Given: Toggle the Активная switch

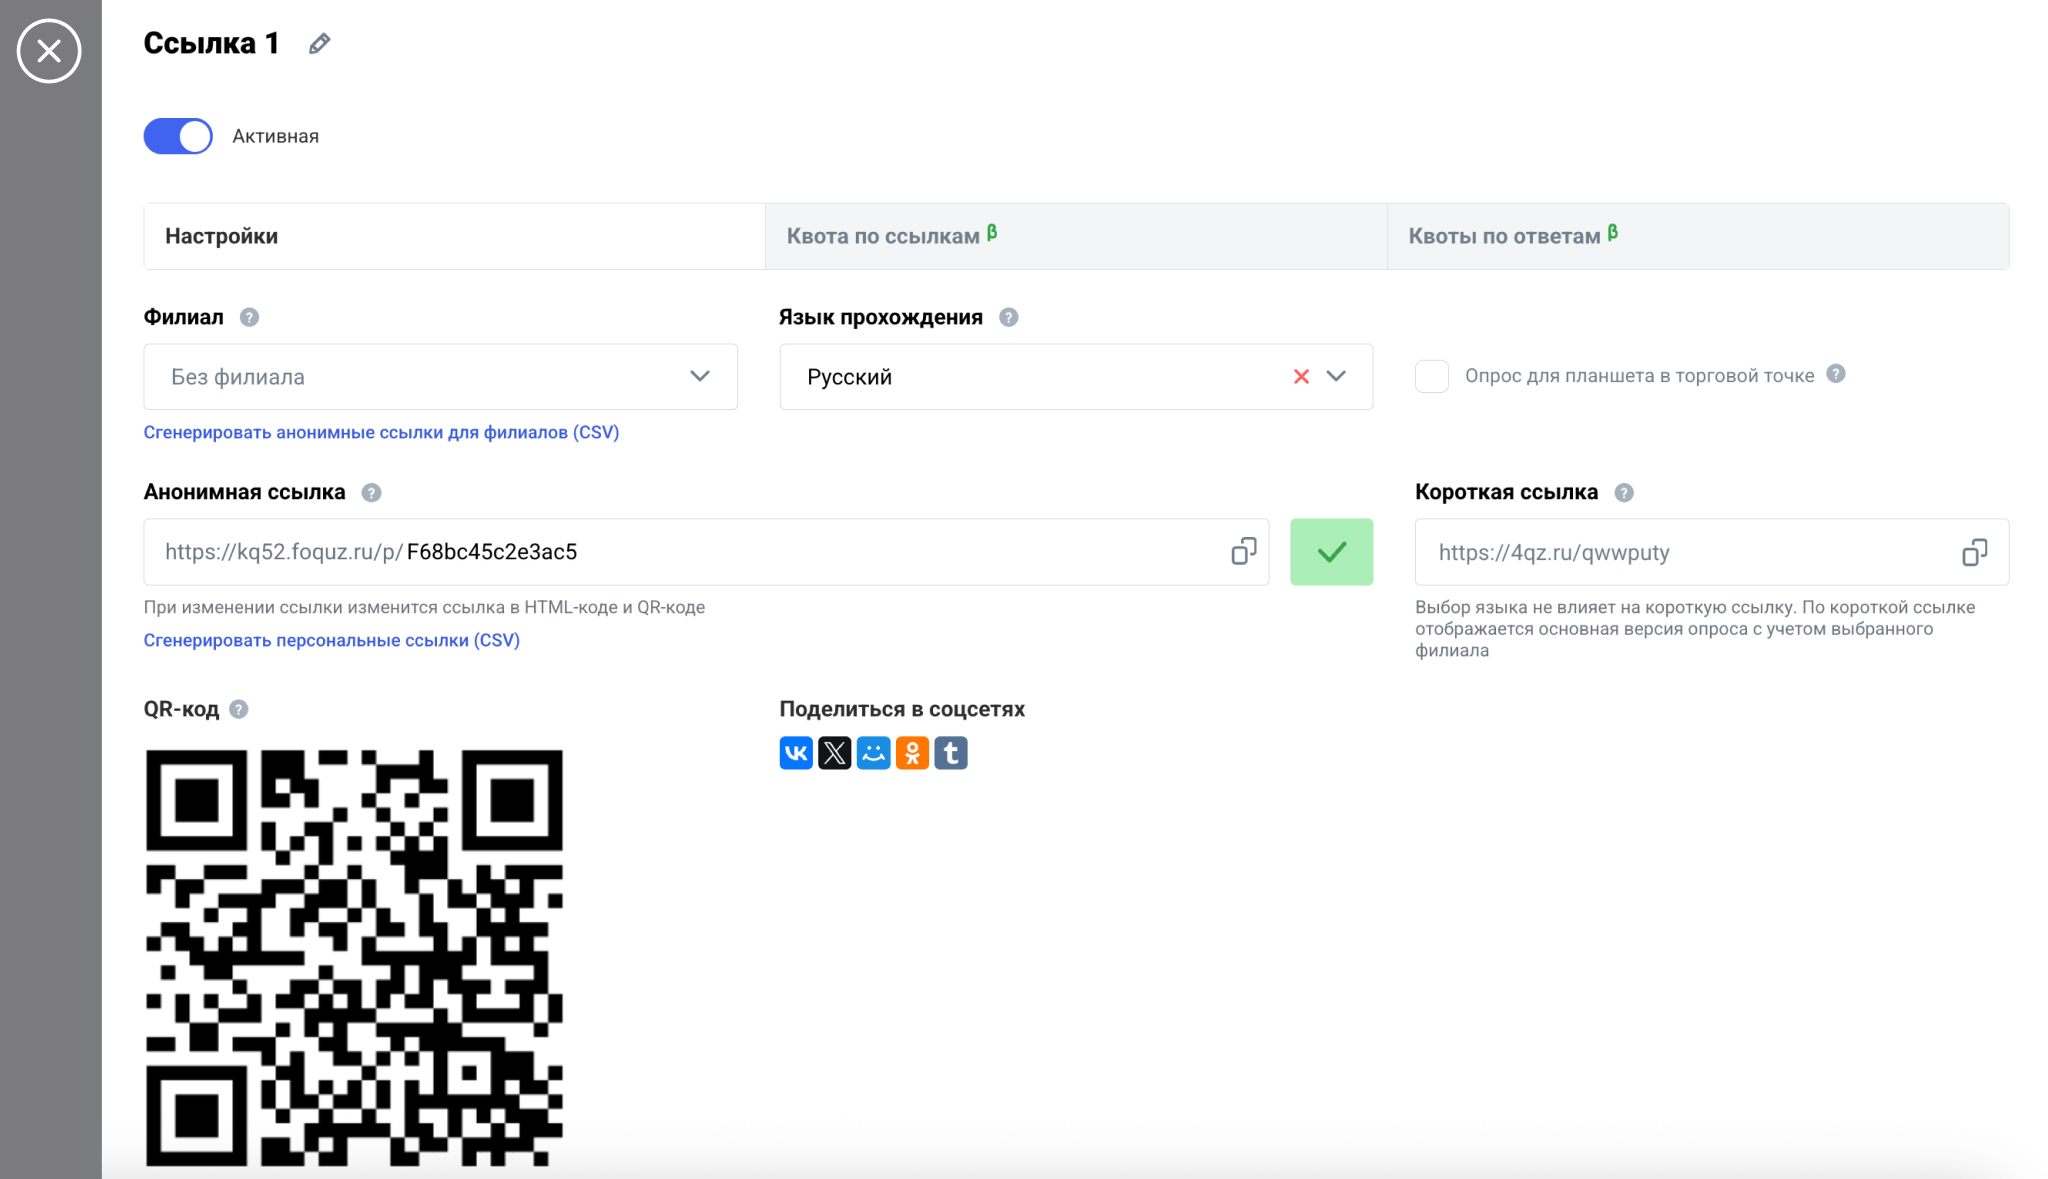Looking at the screenshot, I should [x=178, y=136].
